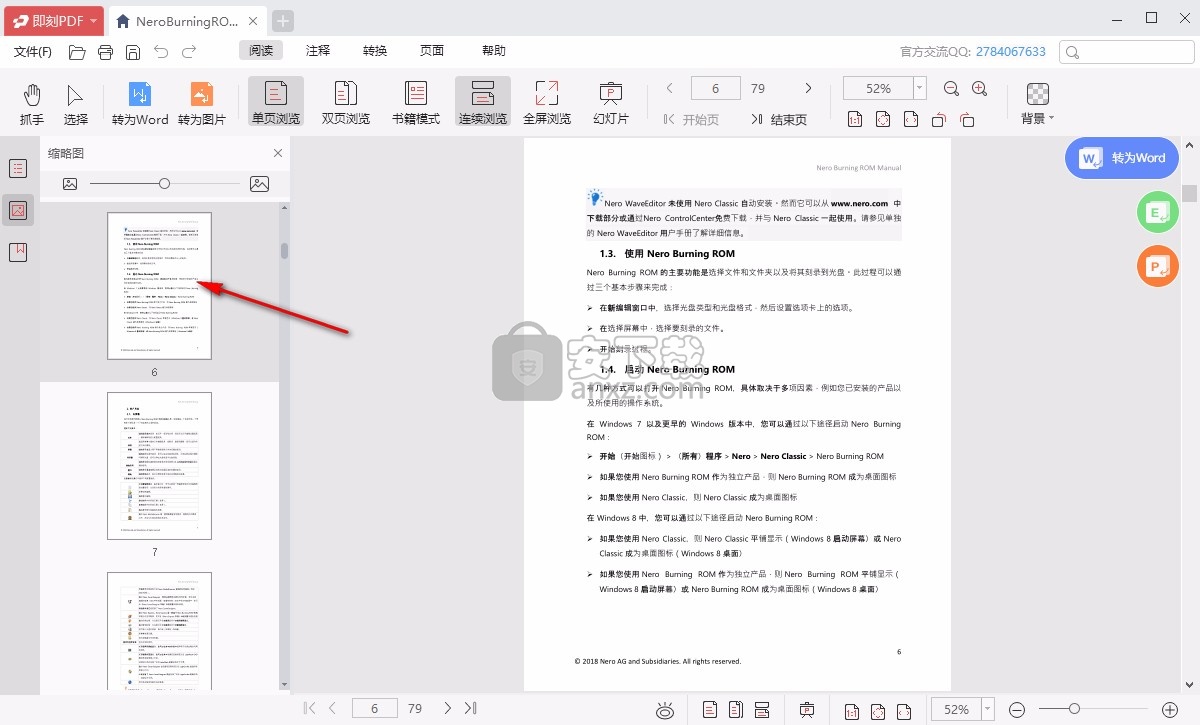1200x725 pixels.
Task: Click the search input field
Action: (x=1127, y=52)
